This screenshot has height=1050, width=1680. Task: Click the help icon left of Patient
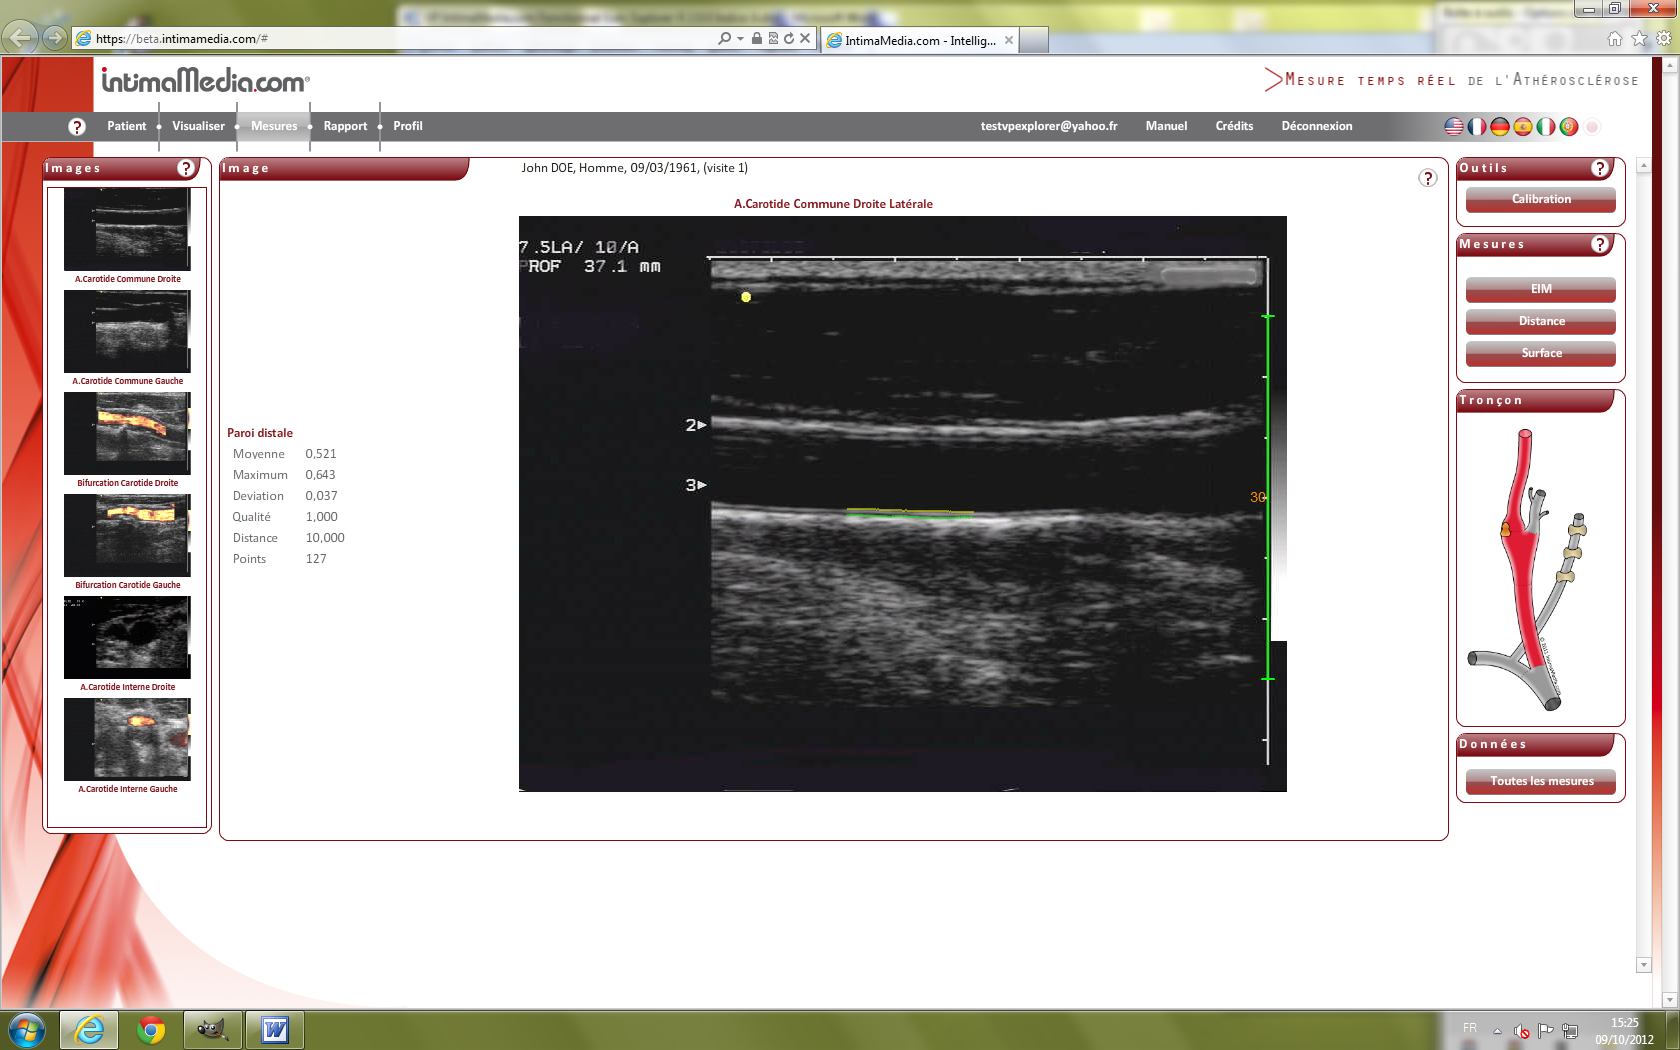pyautogui.click(x=77, y=127)
